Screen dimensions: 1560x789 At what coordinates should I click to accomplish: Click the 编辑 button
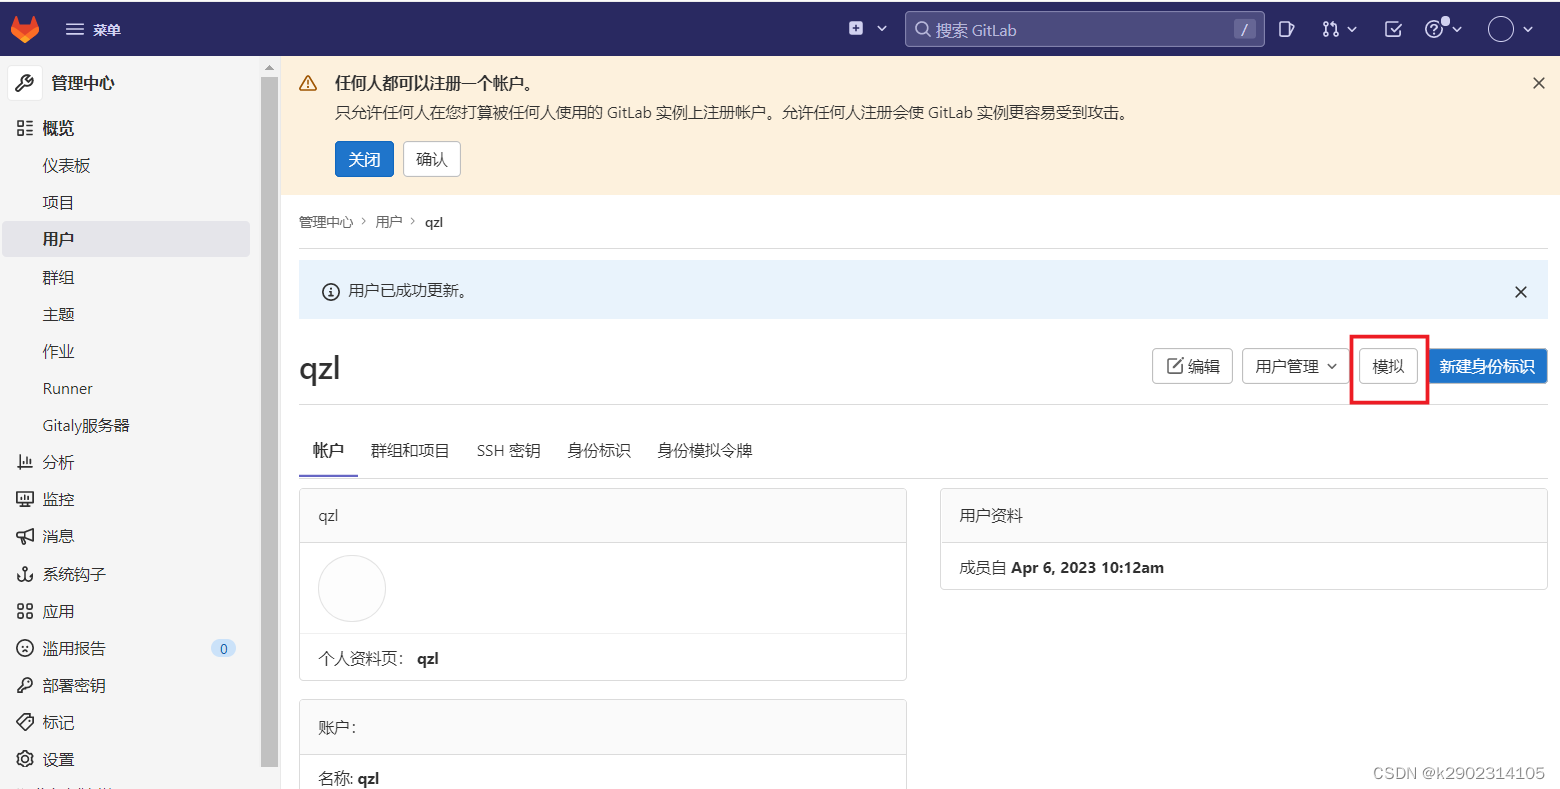tap(1193, 366)
